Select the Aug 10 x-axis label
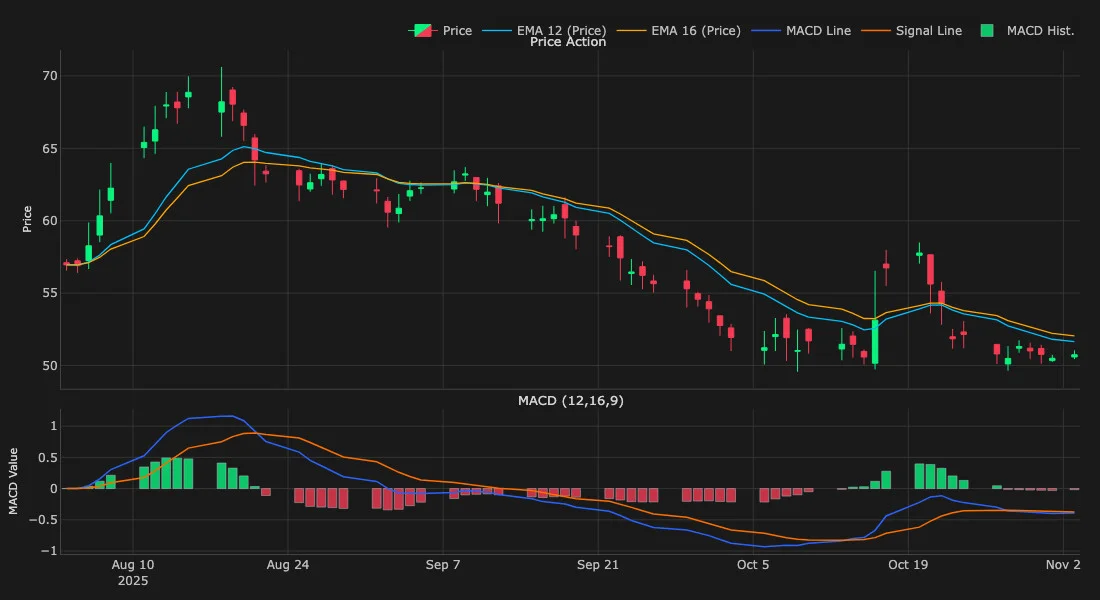1100x600 pixels. pyautogui.click(x=133, y=565)
